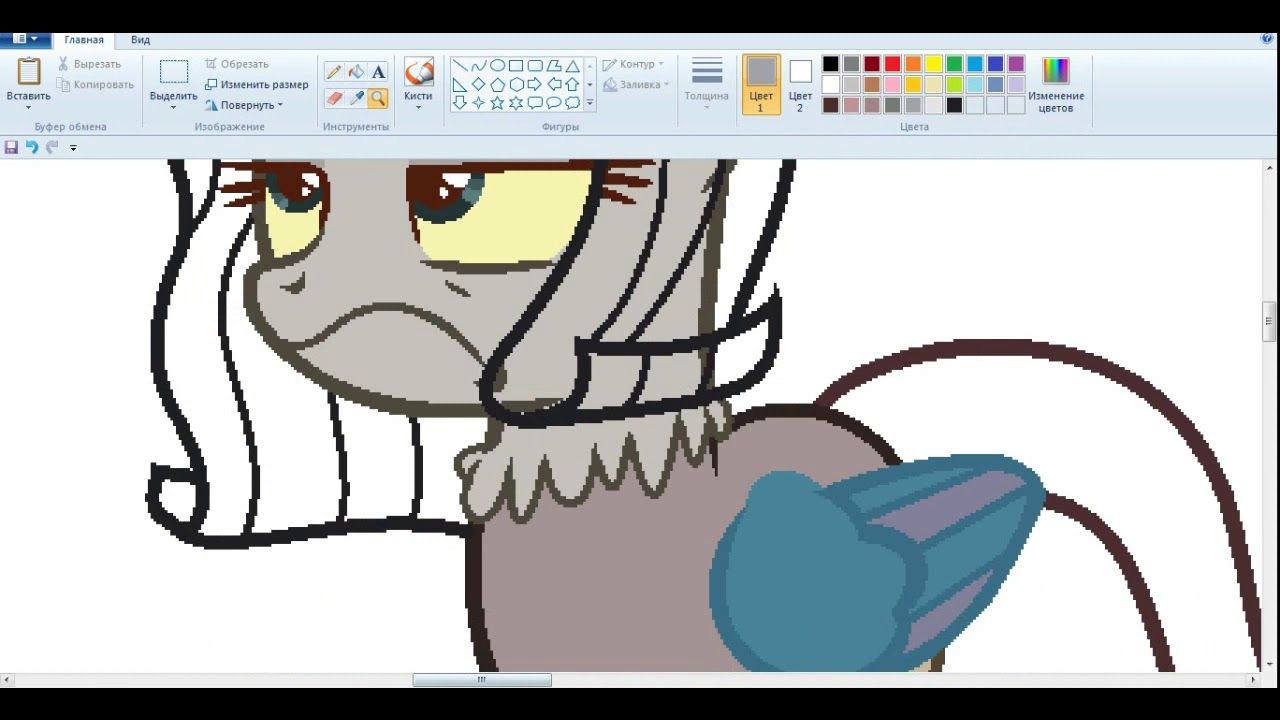Click the redo arrow icon
The image size is (1280, 720).
pos(52,147)
